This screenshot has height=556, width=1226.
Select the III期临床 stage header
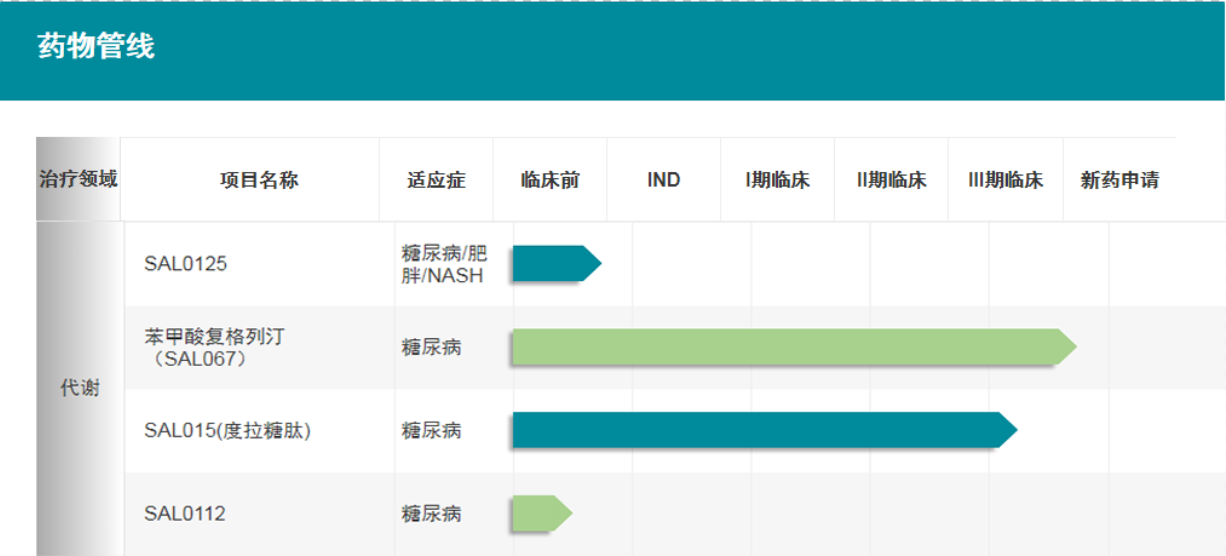(1005, 180)
